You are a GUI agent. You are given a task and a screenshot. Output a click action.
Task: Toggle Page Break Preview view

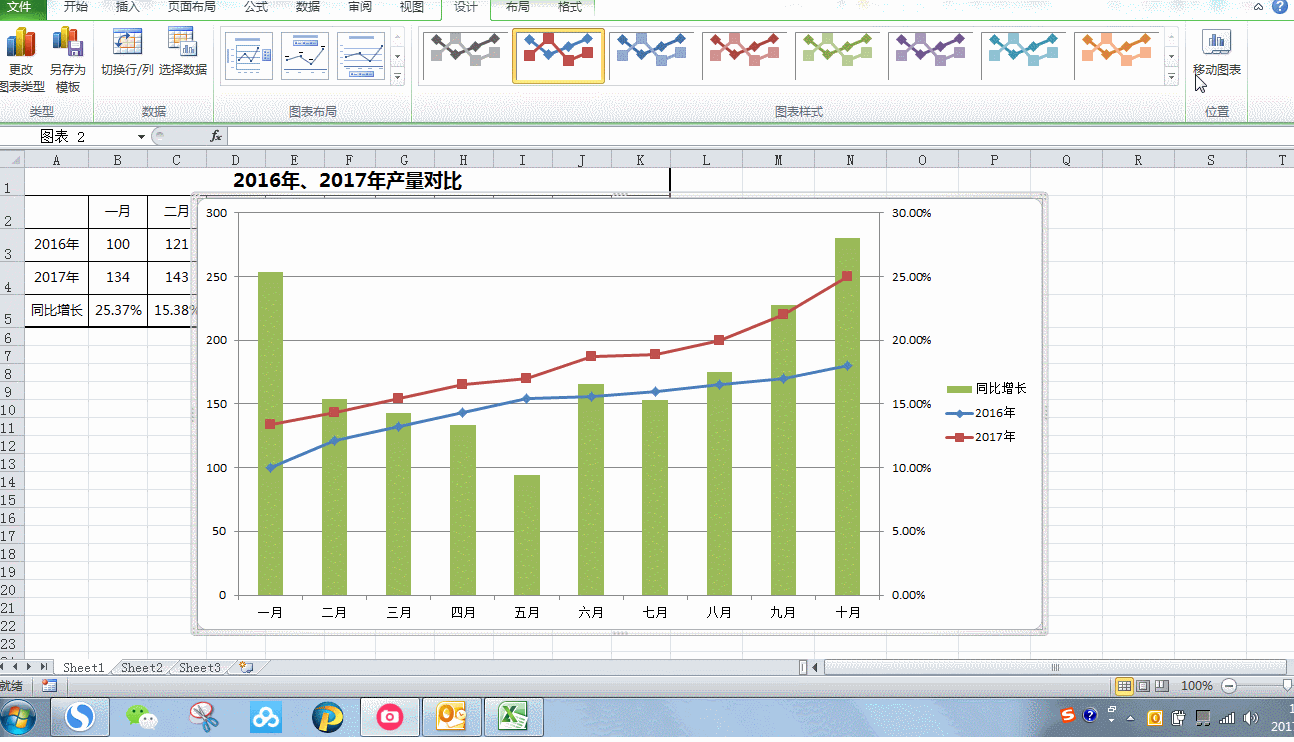(x=1161, y=686)
